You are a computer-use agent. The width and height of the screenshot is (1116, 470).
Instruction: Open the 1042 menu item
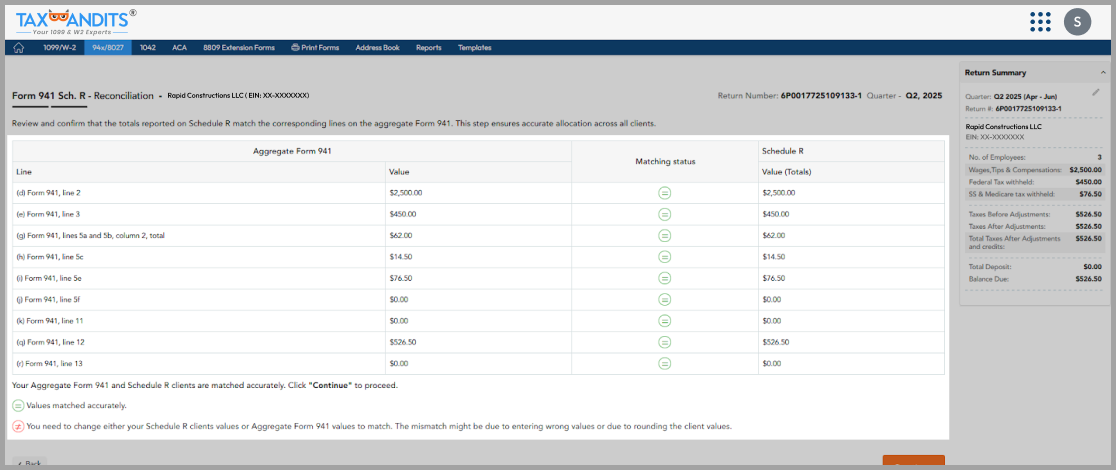[x=147, y=47]
